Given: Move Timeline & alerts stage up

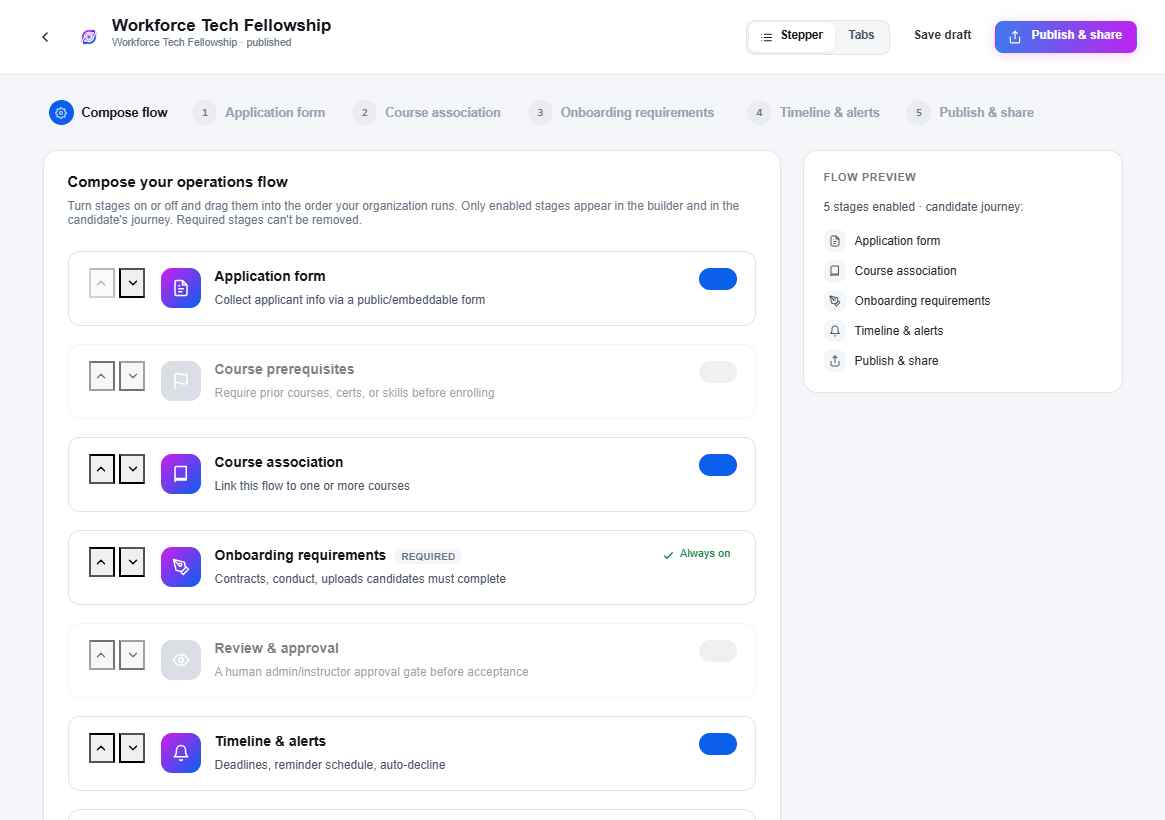Looking at the screenshot, I should tap(102, 748).
